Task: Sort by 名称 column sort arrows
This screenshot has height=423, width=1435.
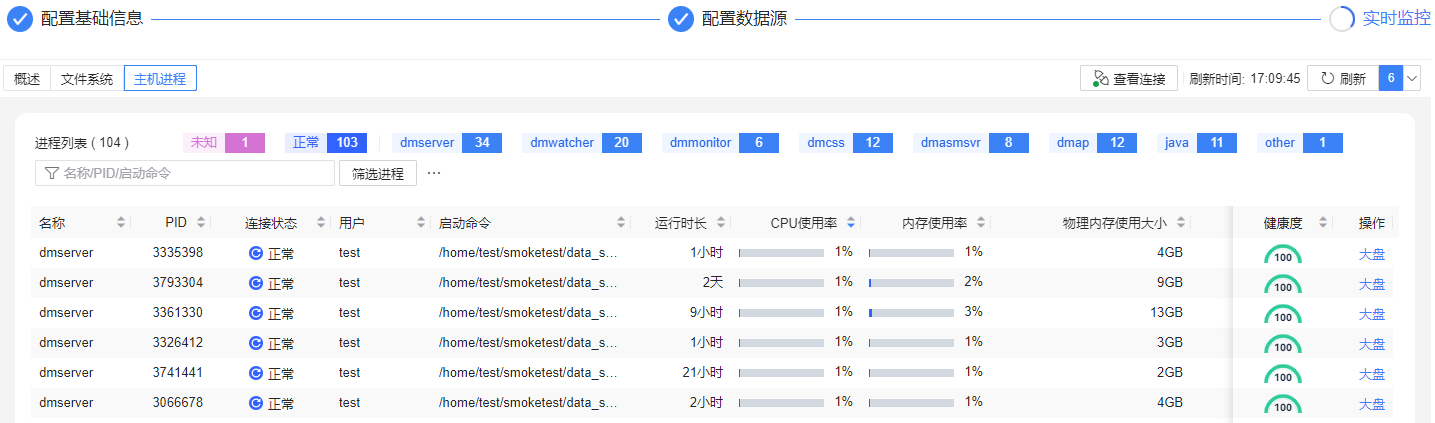Action: [x=121, y=222]
